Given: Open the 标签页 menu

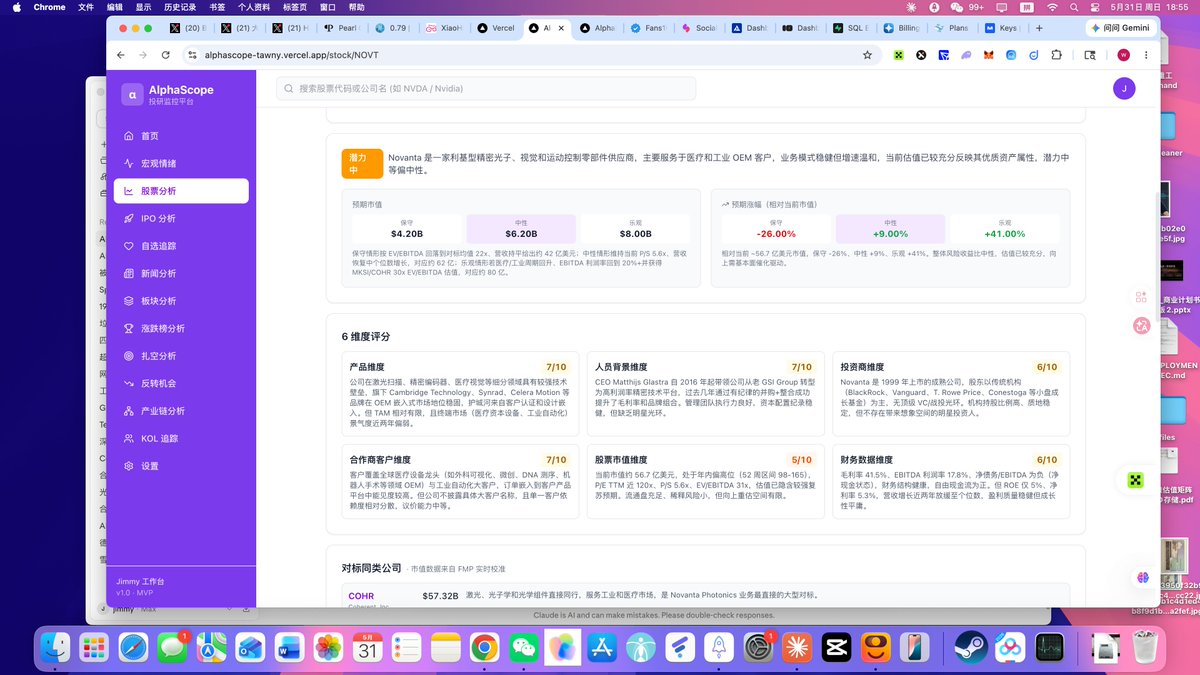Looking at the screenshot, I should click(295, 7).
